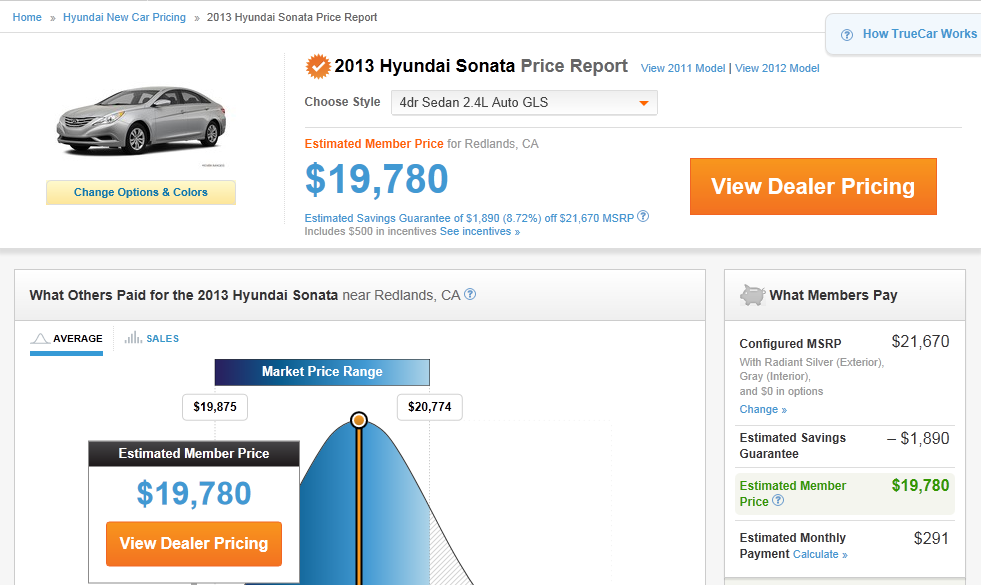Click the average price marker on the curve
The image size is (981, 585).
pos(358,420)
